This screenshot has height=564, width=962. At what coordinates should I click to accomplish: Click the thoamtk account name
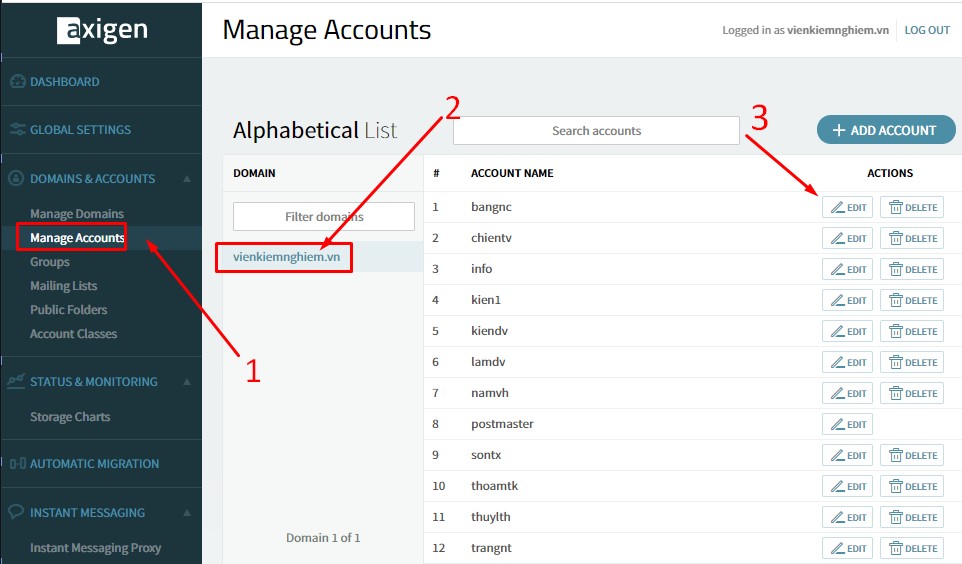point(494,485)
